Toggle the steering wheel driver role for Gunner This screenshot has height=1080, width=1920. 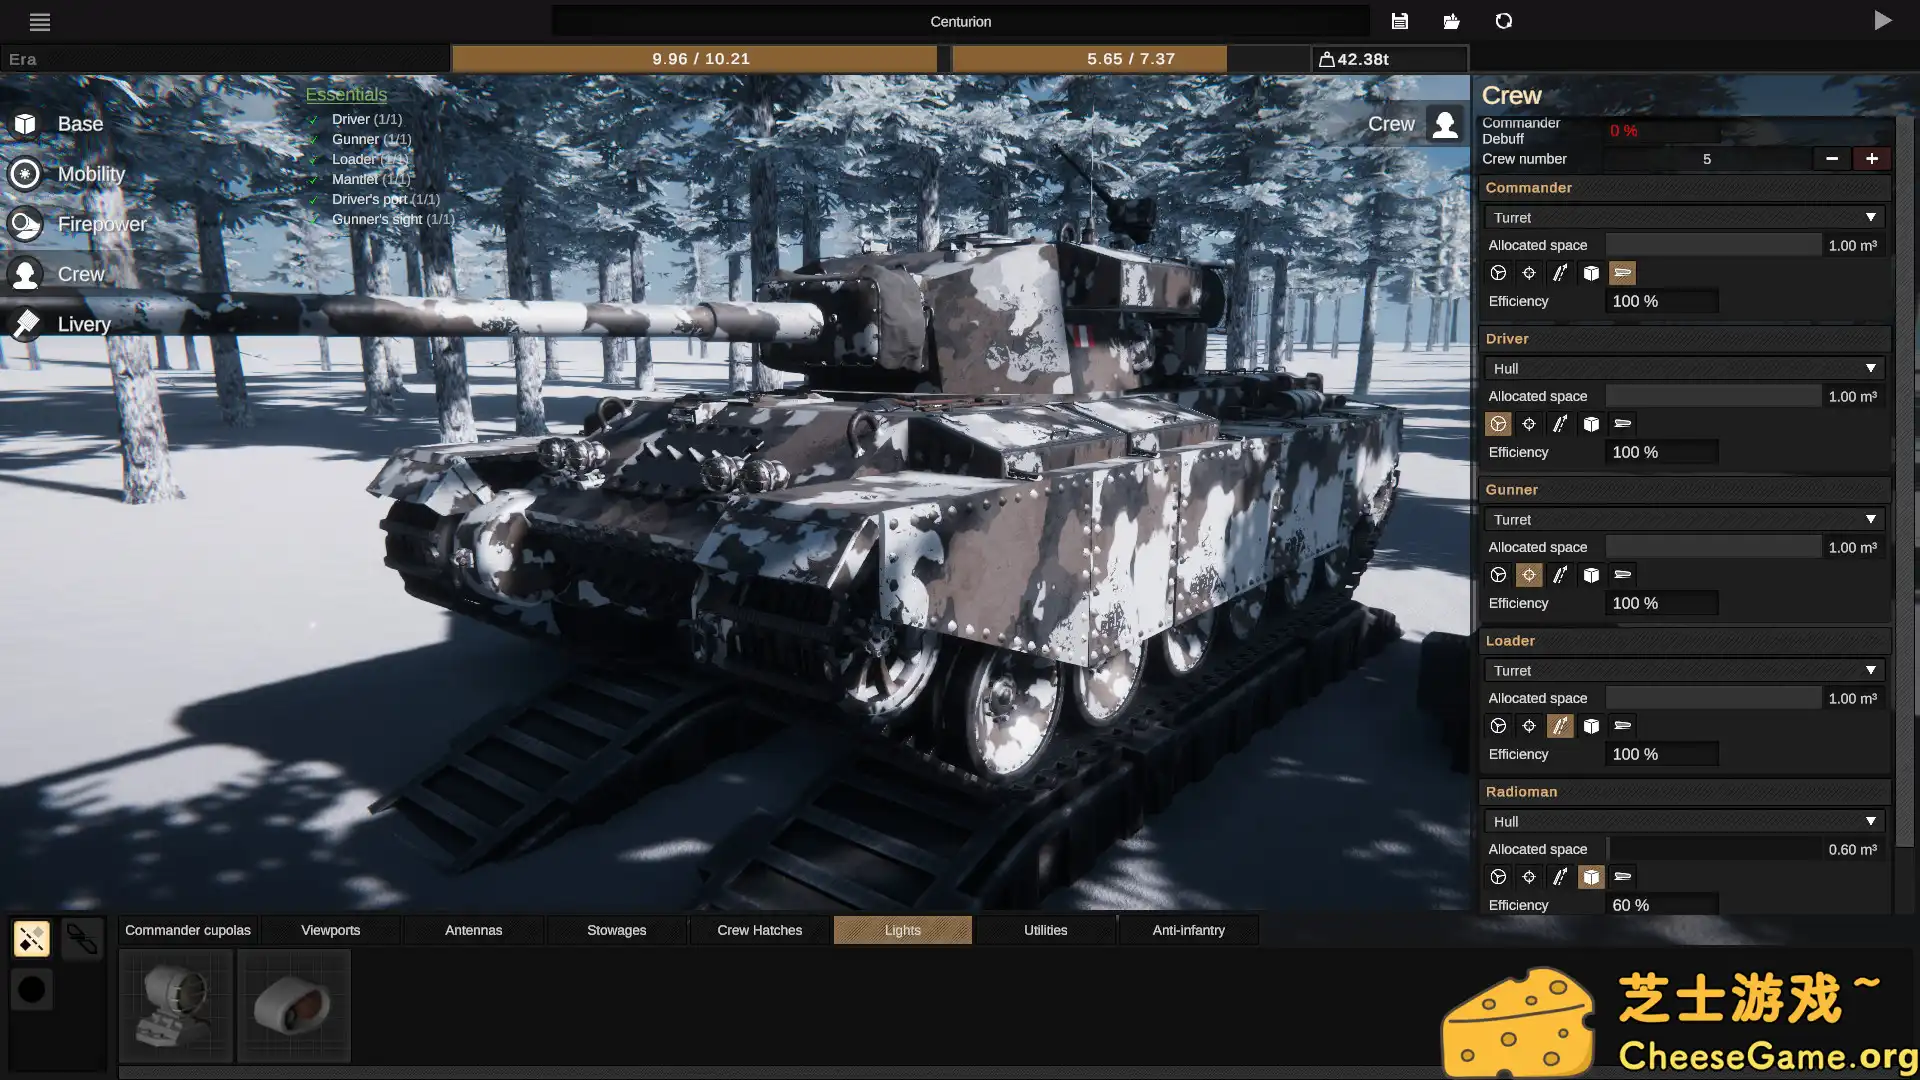point(1497,575)
